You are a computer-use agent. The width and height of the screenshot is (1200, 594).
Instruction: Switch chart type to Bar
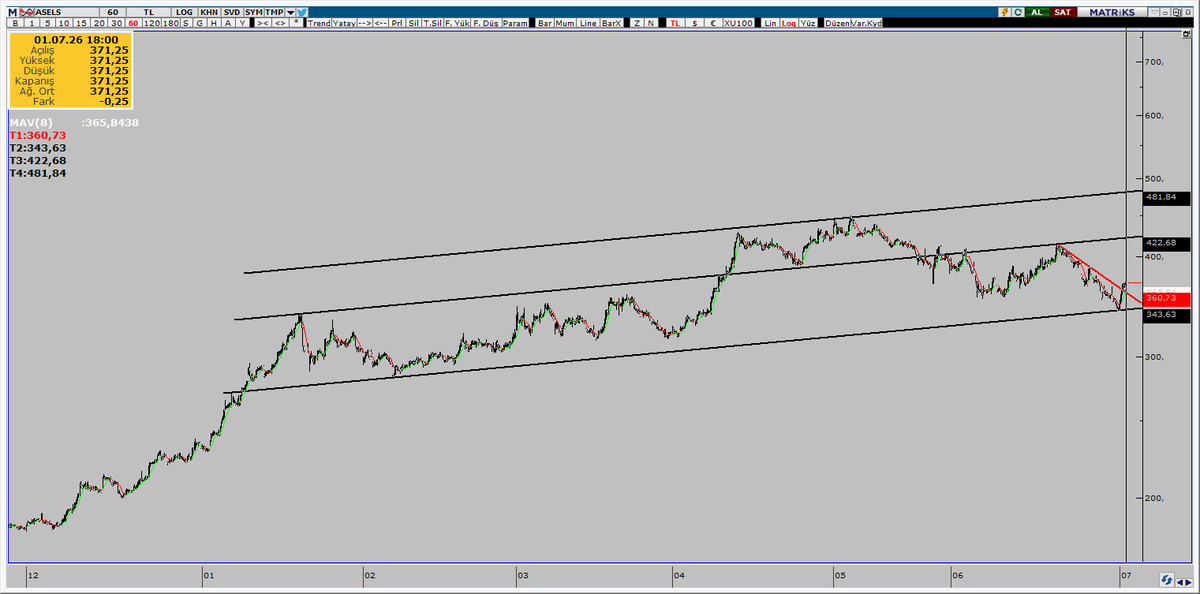(x=545, y=23)
